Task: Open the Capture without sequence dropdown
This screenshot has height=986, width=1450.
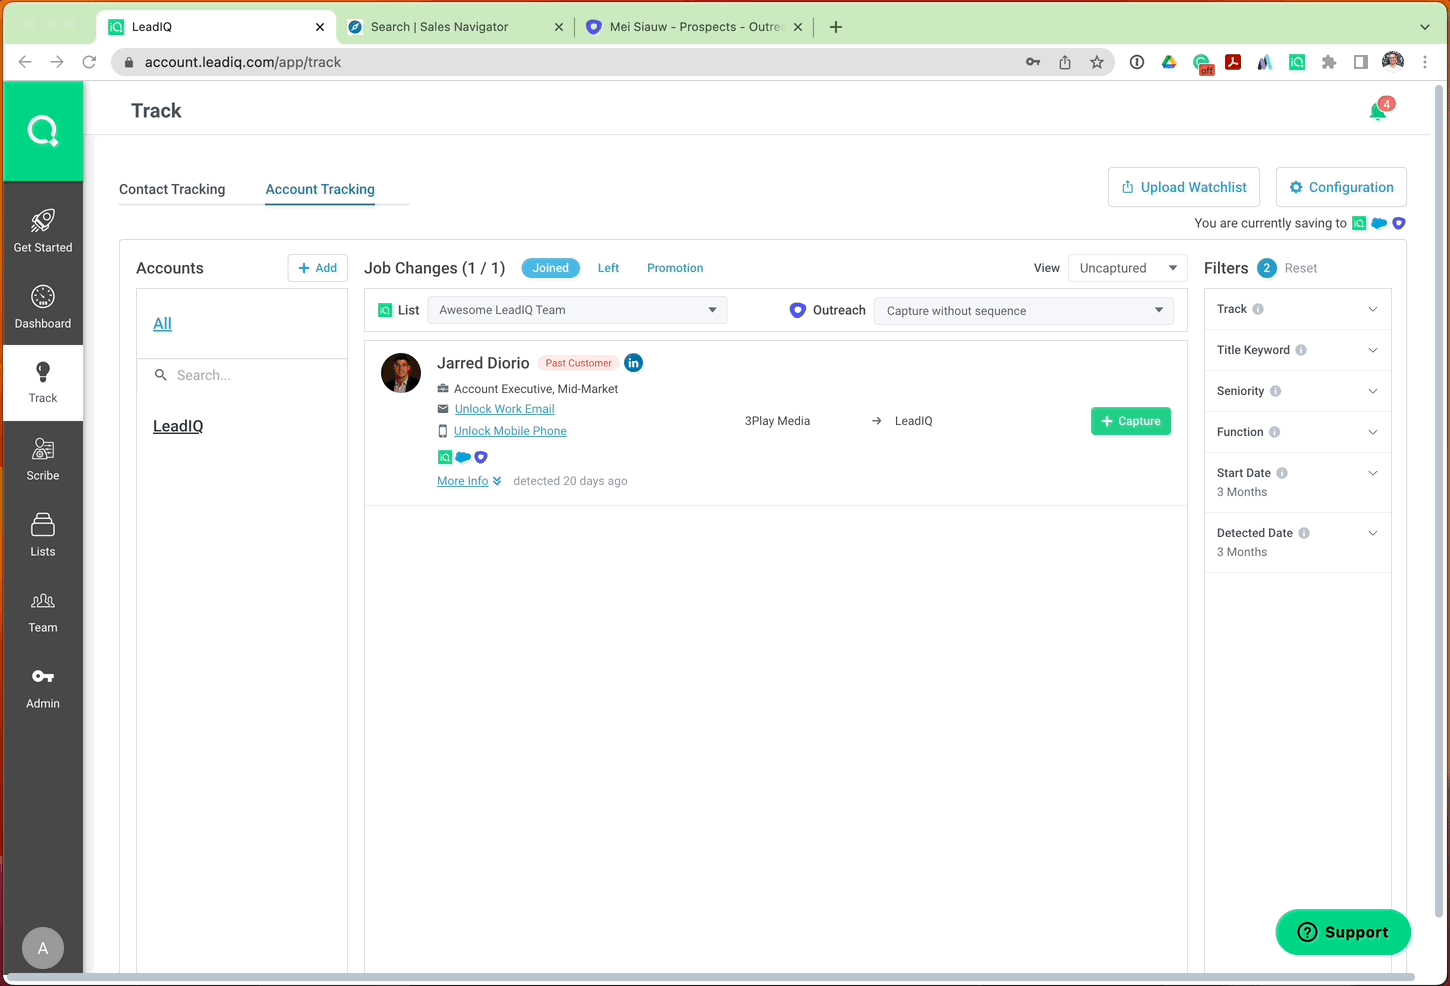Action: coord(1024,311)
